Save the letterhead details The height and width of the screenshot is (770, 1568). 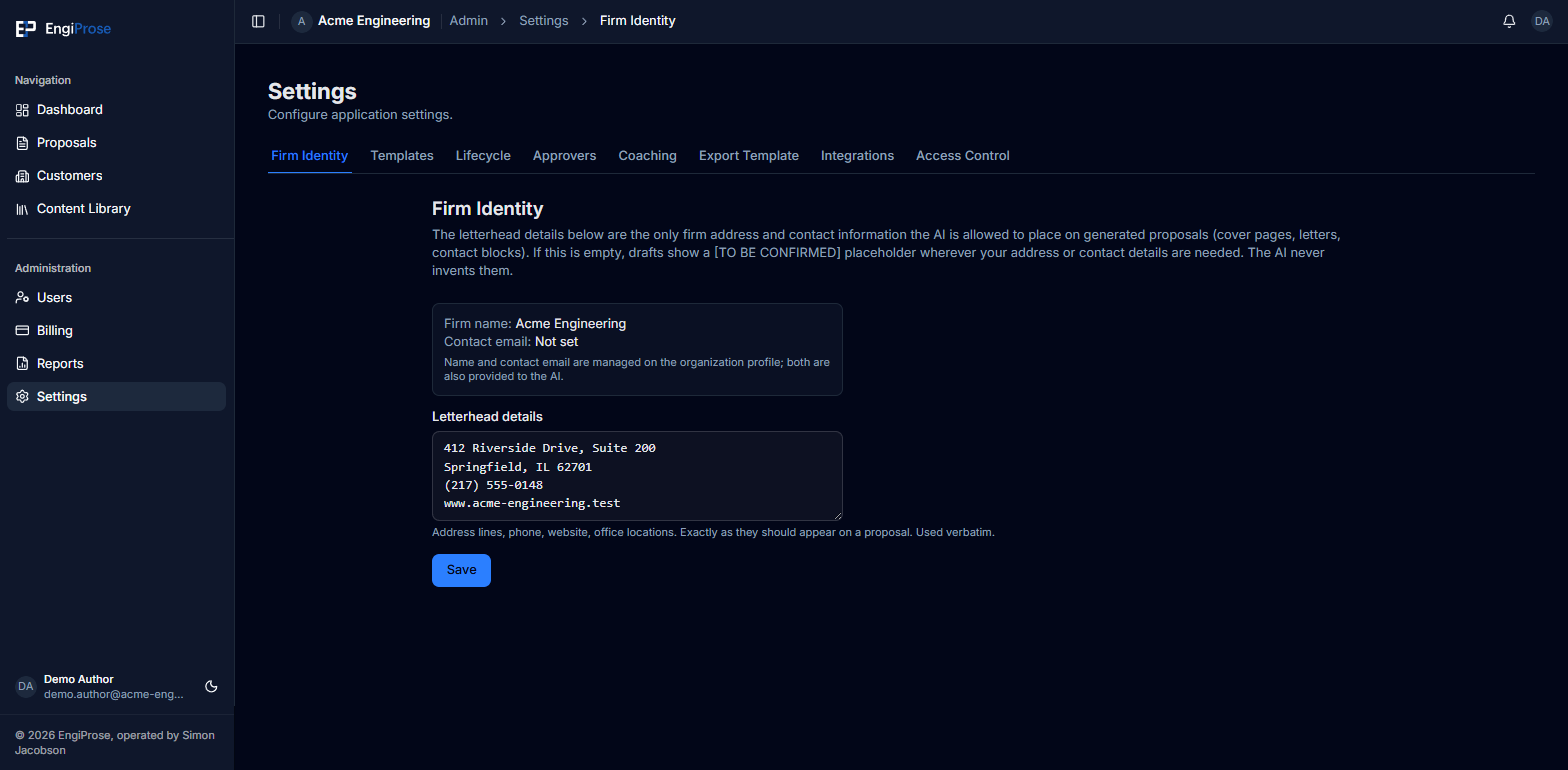click(461, 570)
